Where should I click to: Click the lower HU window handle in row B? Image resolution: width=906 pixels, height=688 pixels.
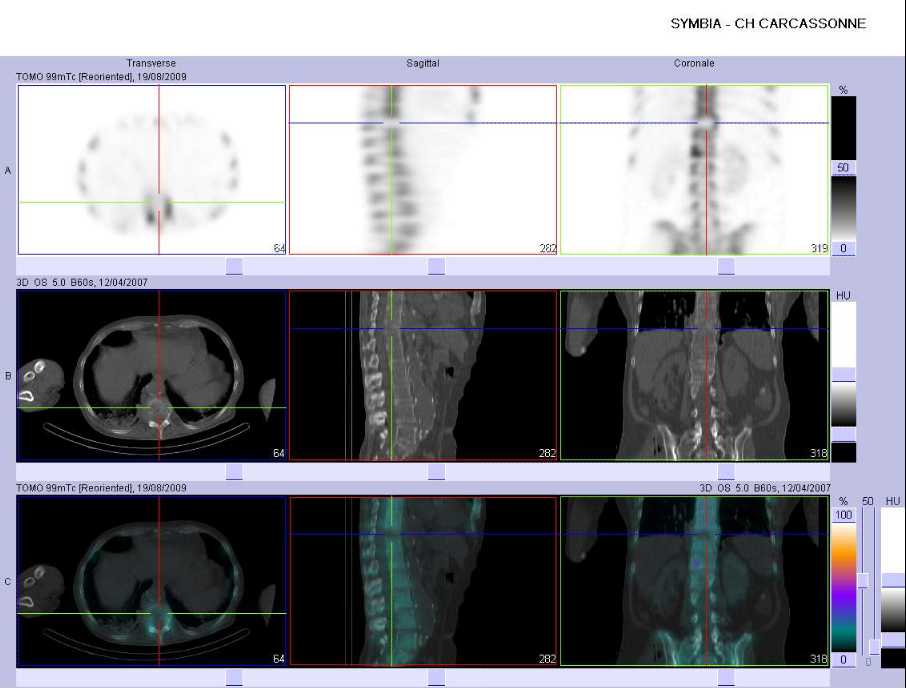[844, 434]
